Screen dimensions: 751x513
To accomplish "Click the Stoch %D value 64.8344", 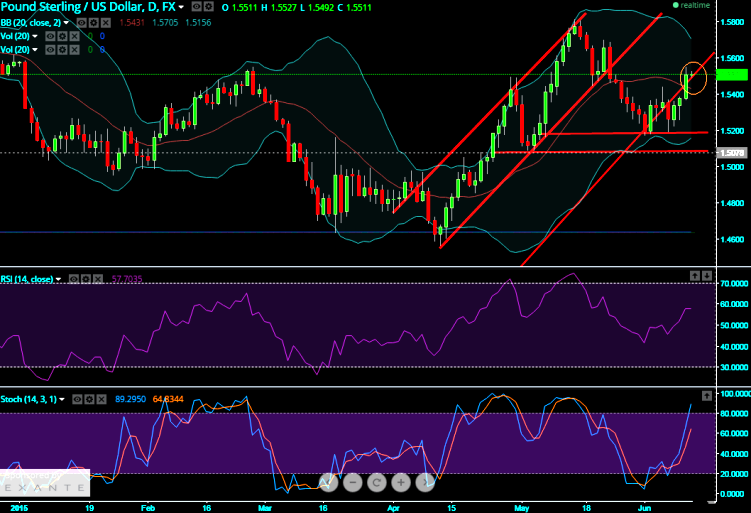I will point(168,399).
